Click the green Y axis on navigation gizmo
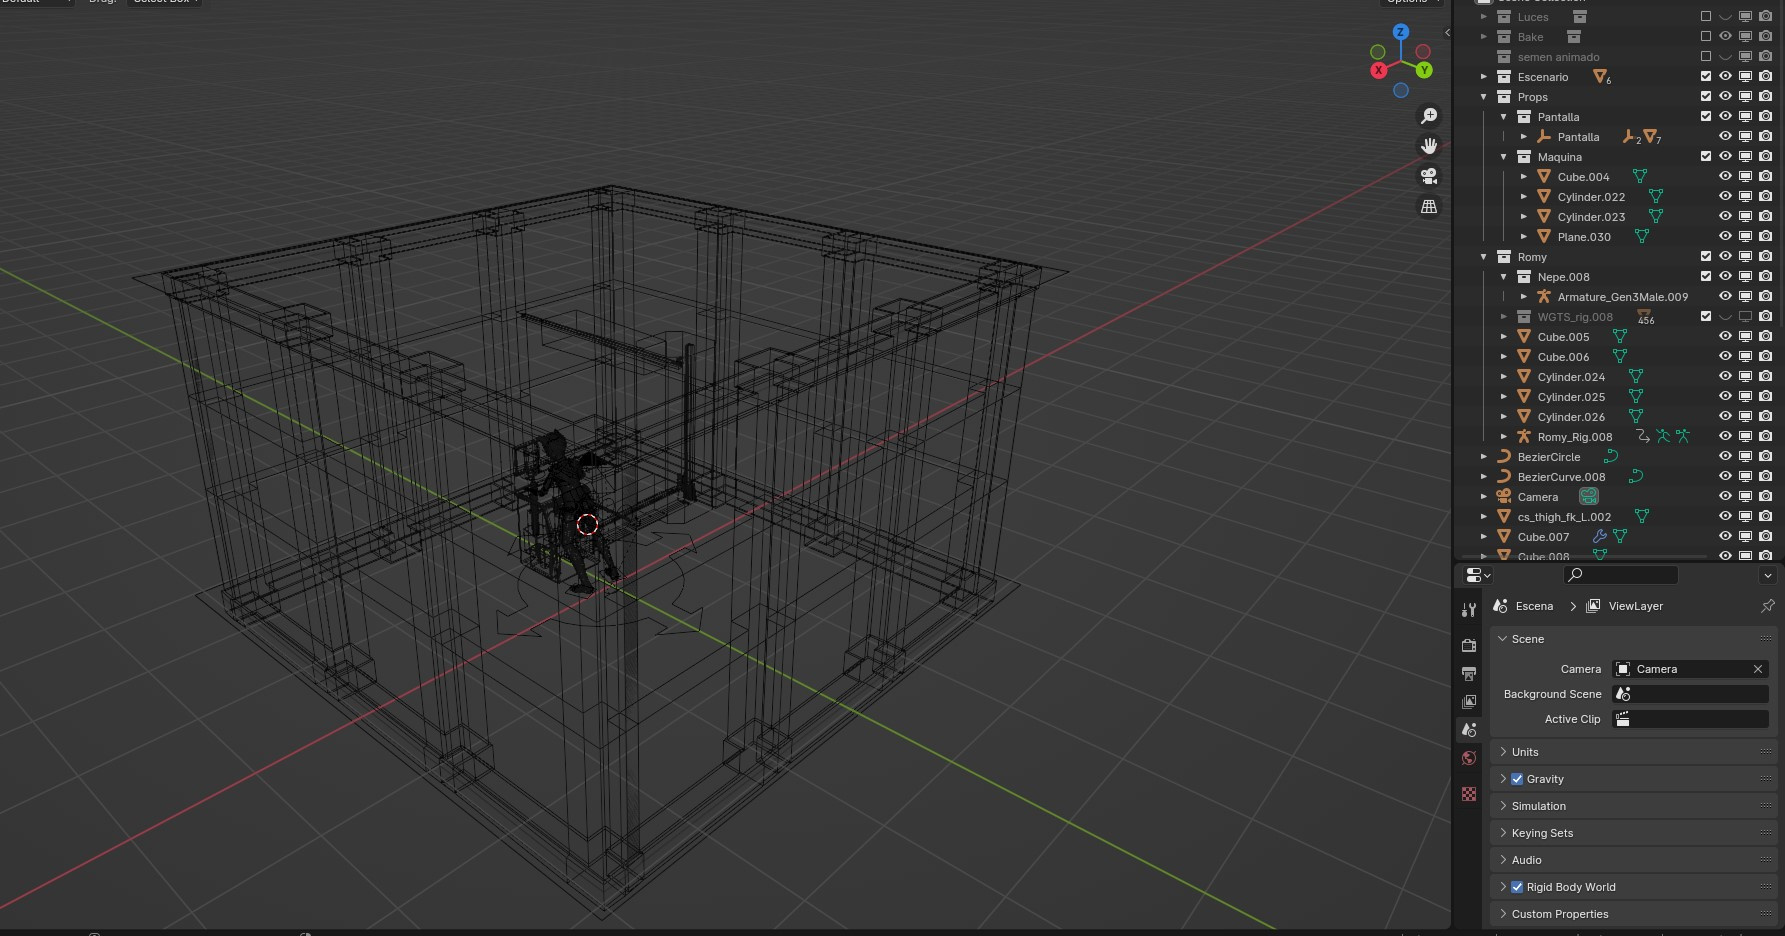1785x936 pixels. tap(1424, 70)
